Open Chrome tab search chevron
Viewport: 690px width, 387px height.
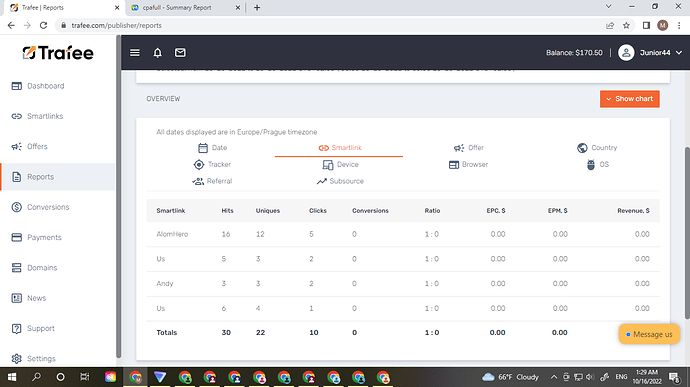click(x=609, y=7)
